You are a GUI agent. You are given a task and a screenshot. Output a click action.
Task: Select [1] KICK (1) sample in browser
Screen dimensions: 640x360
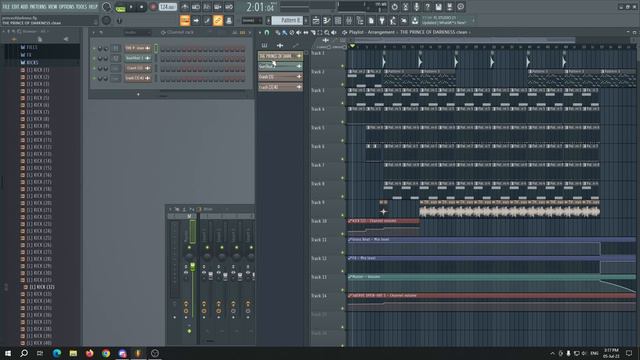click(35, 70)
